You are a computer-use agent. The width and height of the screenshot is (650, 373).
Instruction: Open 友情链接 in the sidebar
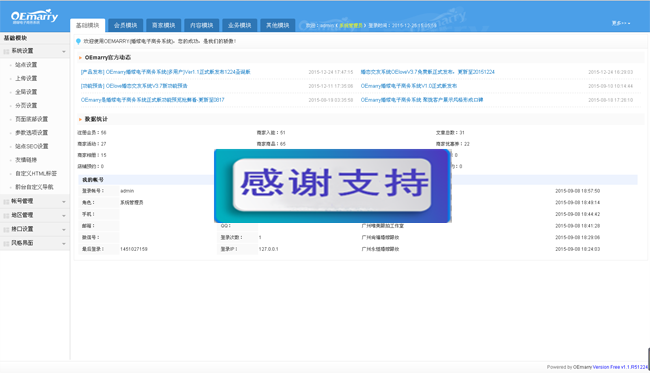click(26, 160)
